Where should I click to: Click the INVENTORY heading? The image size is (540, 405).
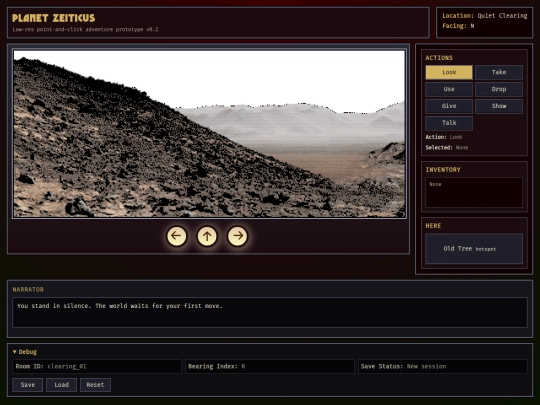(443, 170)
